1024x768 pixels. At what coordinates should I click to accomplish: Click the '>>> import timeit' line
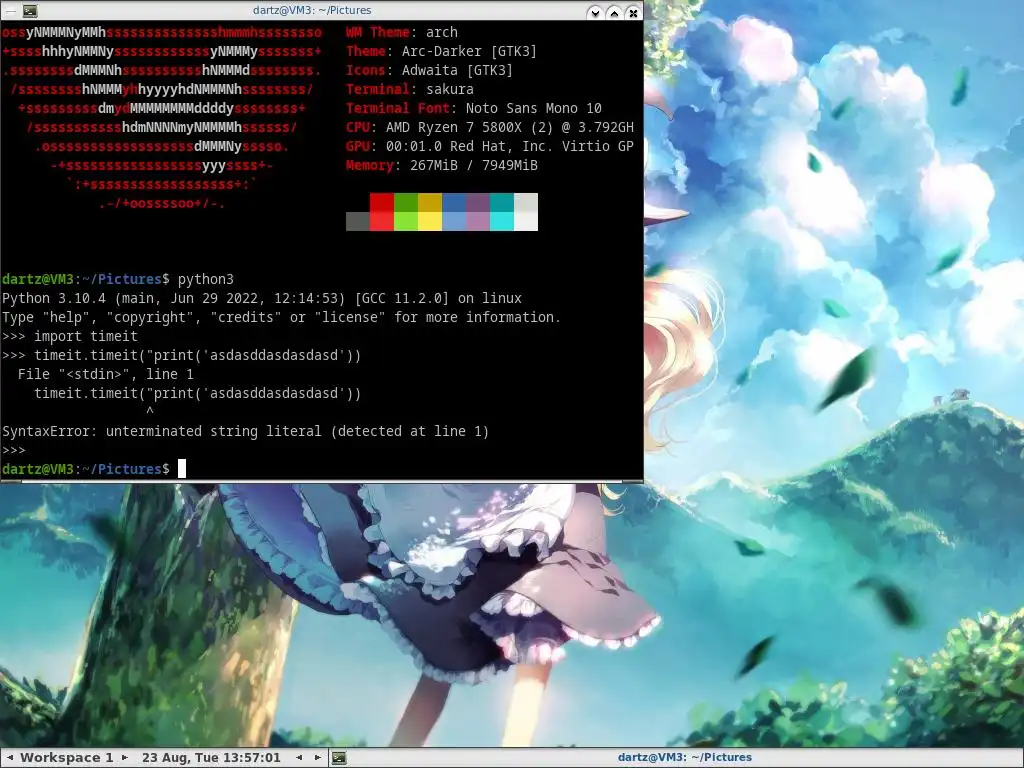(x=70, y=336)
